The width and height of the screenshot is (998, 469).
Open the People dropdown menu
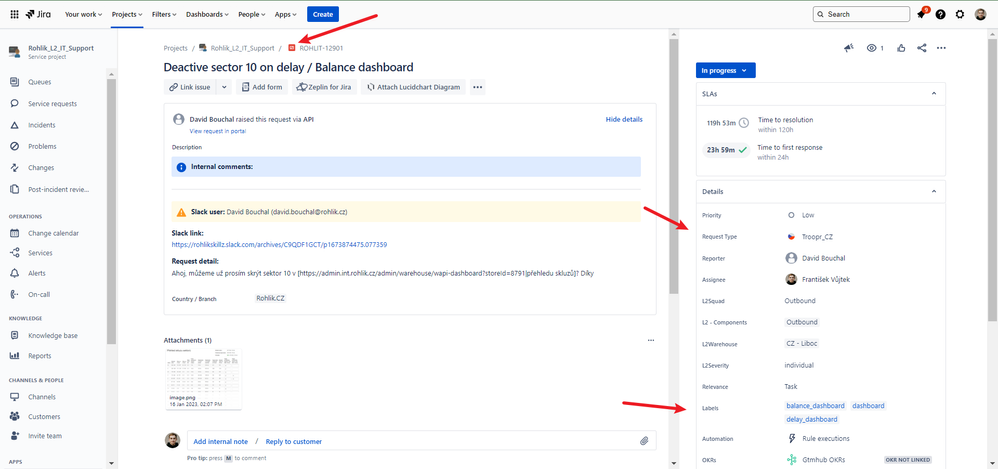pos(253,14)
